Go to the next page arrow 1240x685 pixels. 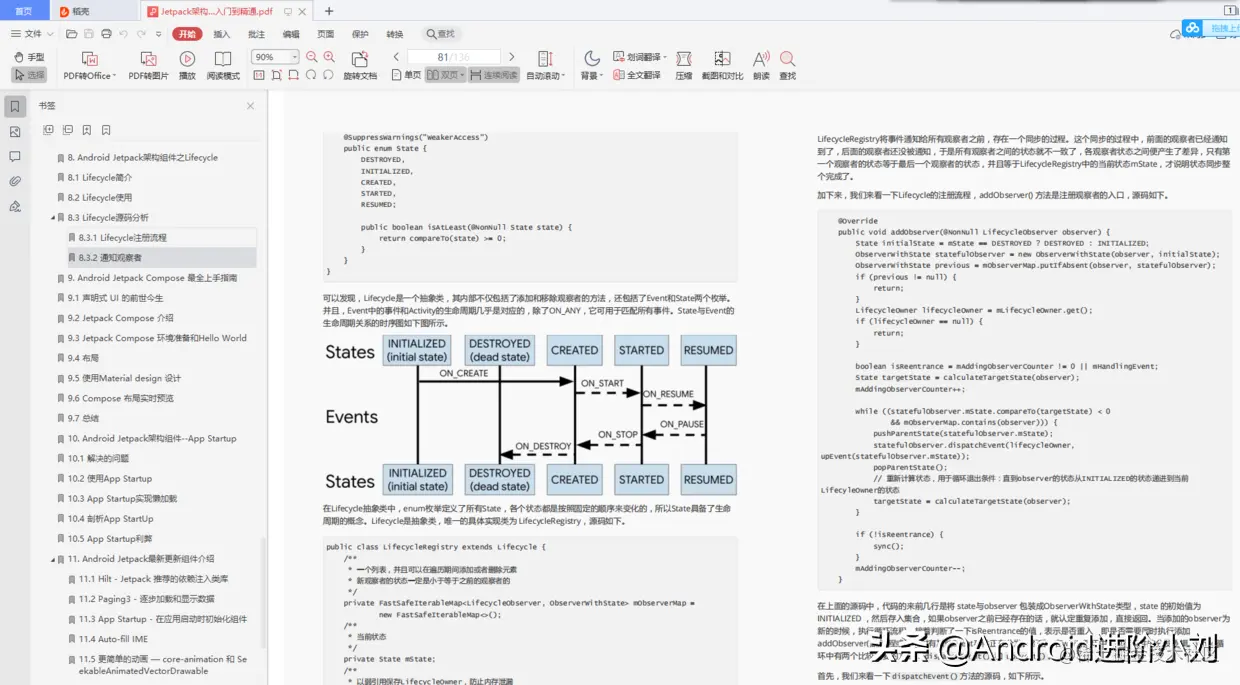[x=512, y=57]
